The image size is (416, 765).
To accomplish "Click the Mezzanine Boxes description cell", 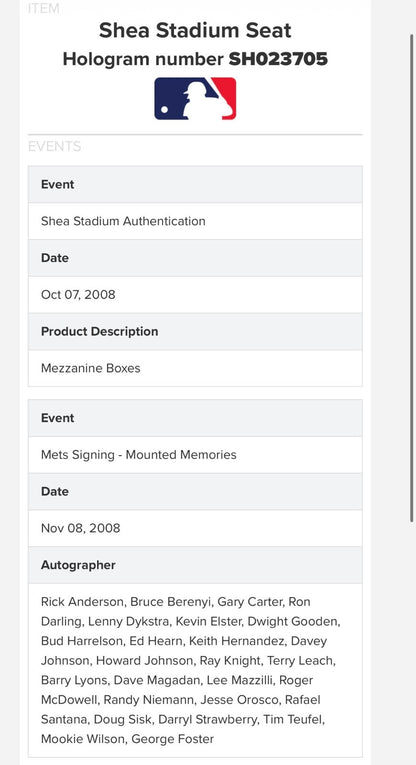I will pos(195,368).
